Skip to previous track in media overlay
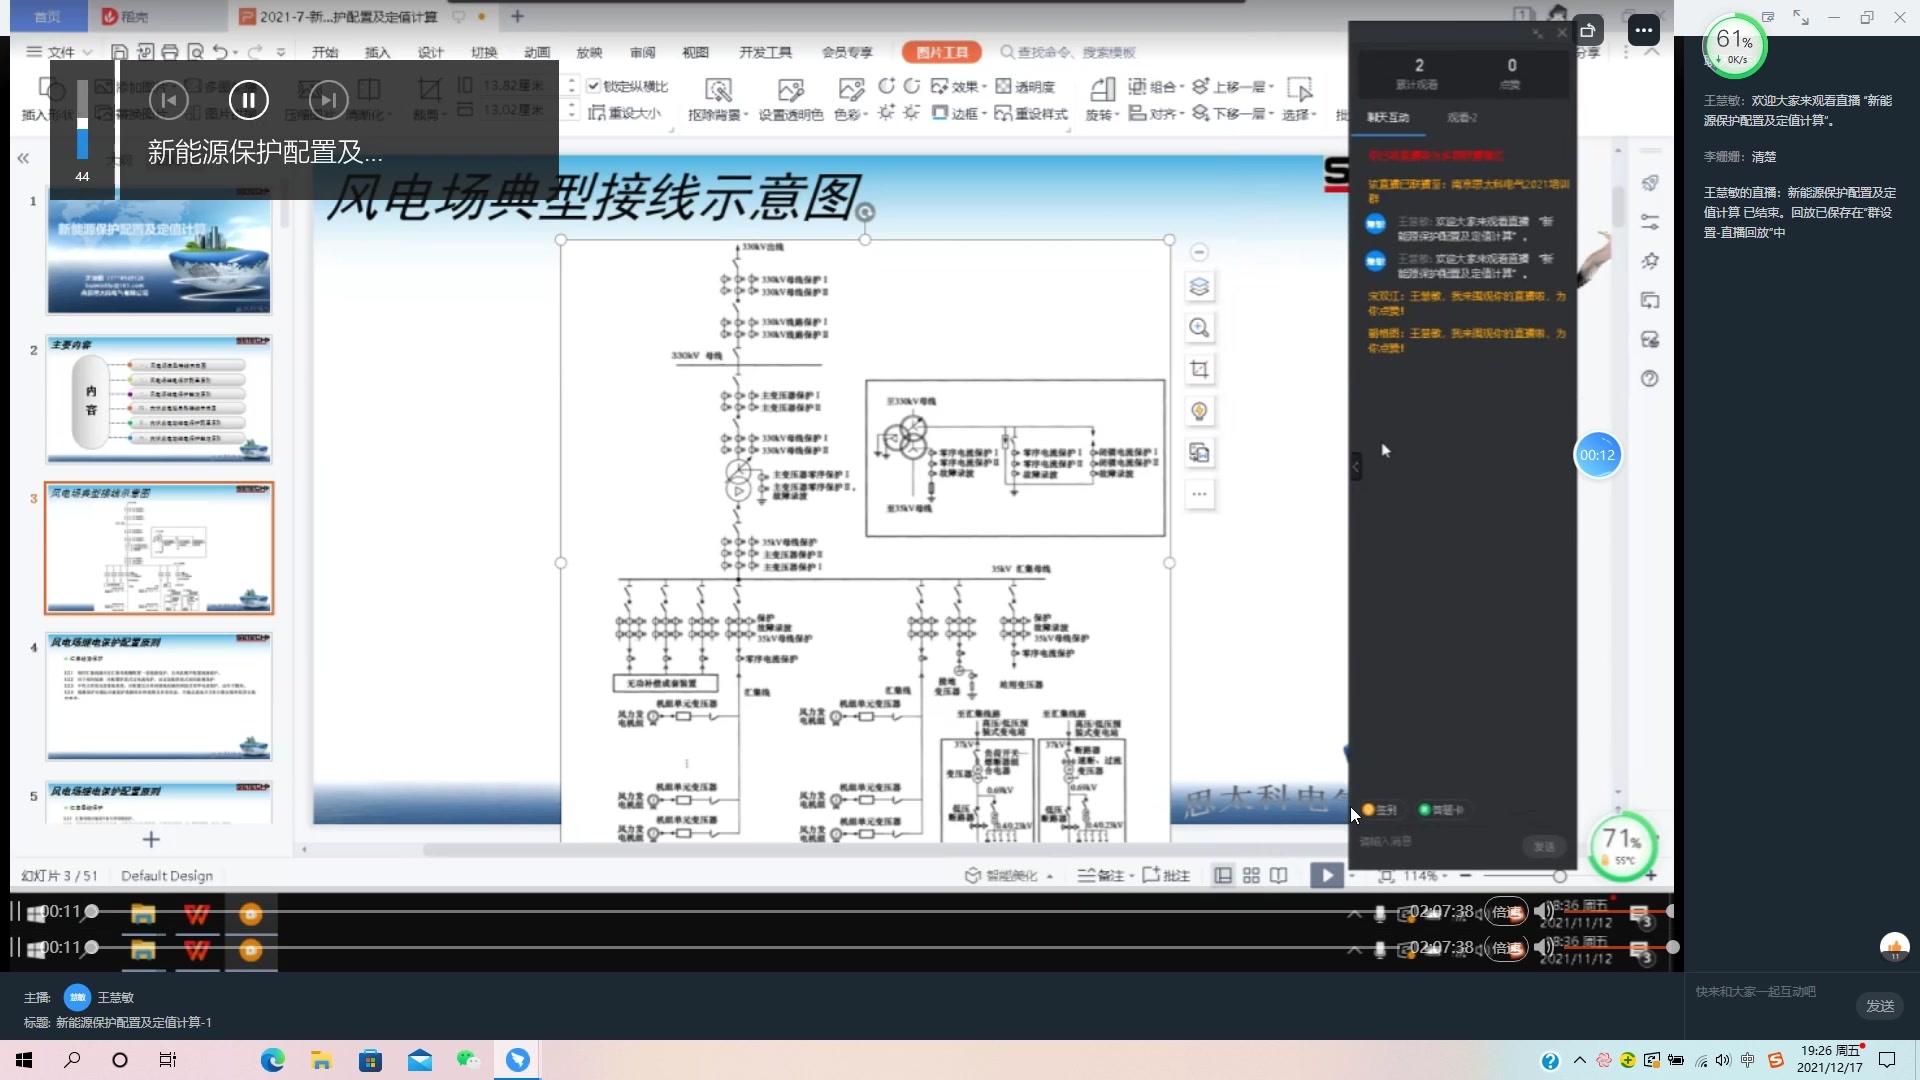 (169, 99)
